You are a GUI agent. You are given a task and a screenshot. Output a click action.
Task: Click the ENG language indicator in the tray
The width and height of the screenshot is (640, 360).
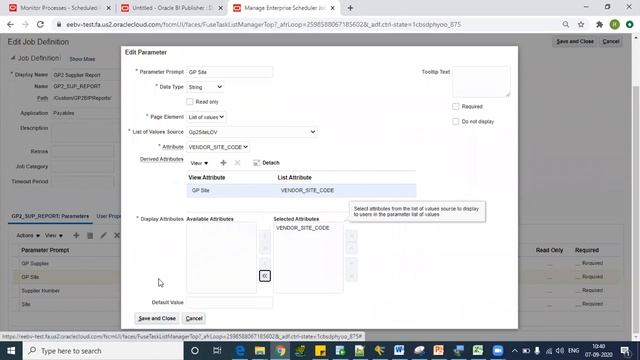click(573, 351)
